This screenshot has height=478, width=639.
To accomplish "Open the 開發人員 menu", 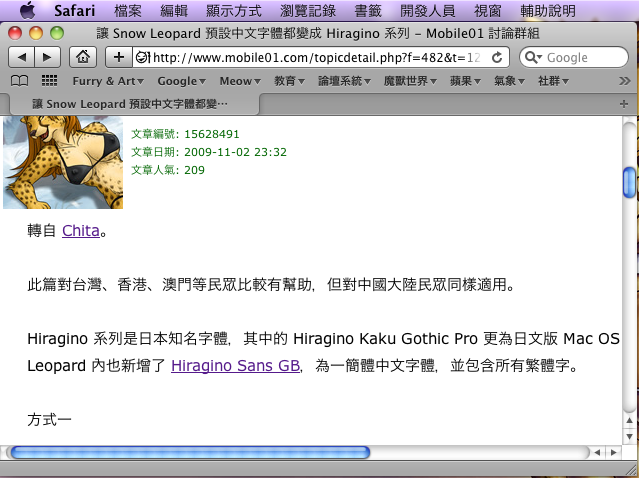I will point(428,11).
